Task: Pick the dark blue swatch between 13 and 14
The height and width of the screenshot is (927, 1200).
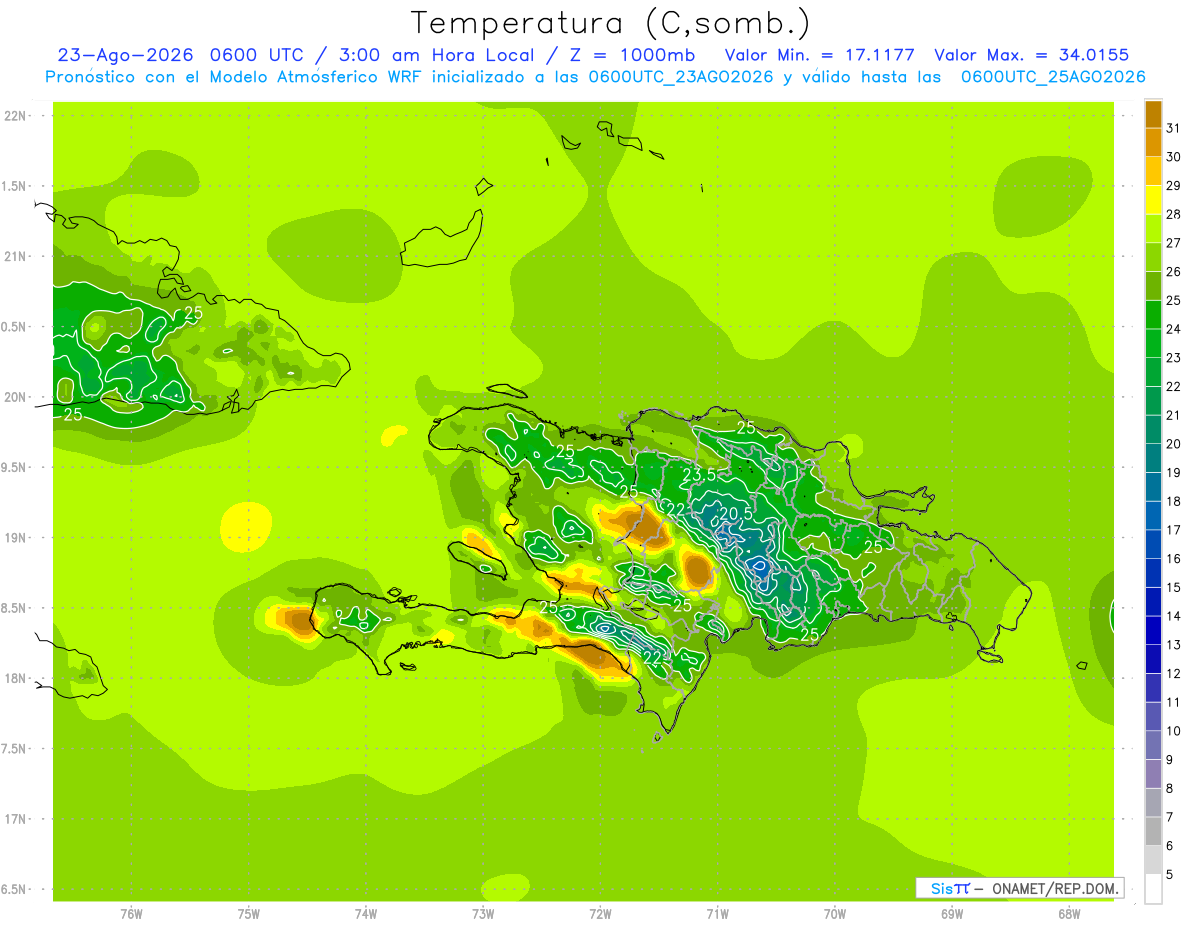Action: pyautogui.click(x=1153, y=630)
